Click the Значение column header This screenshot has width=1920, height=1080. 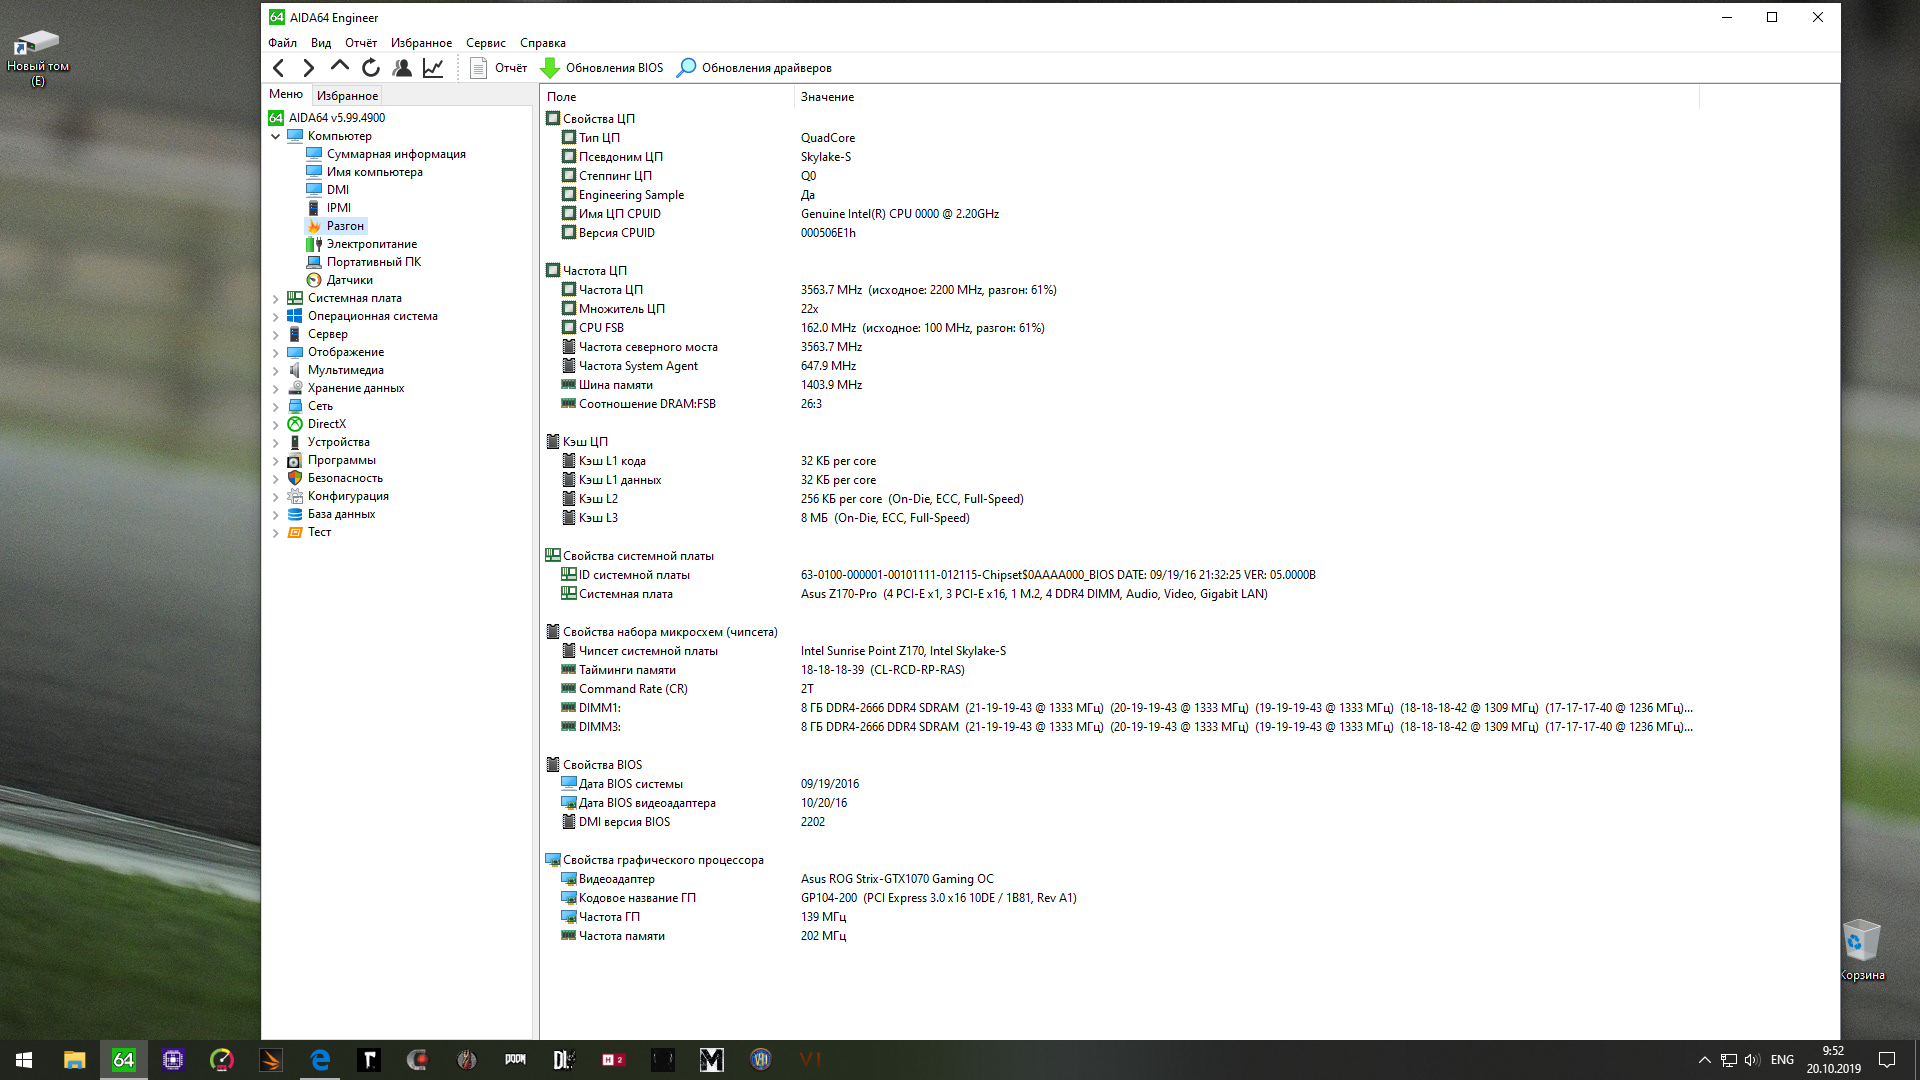827,97
